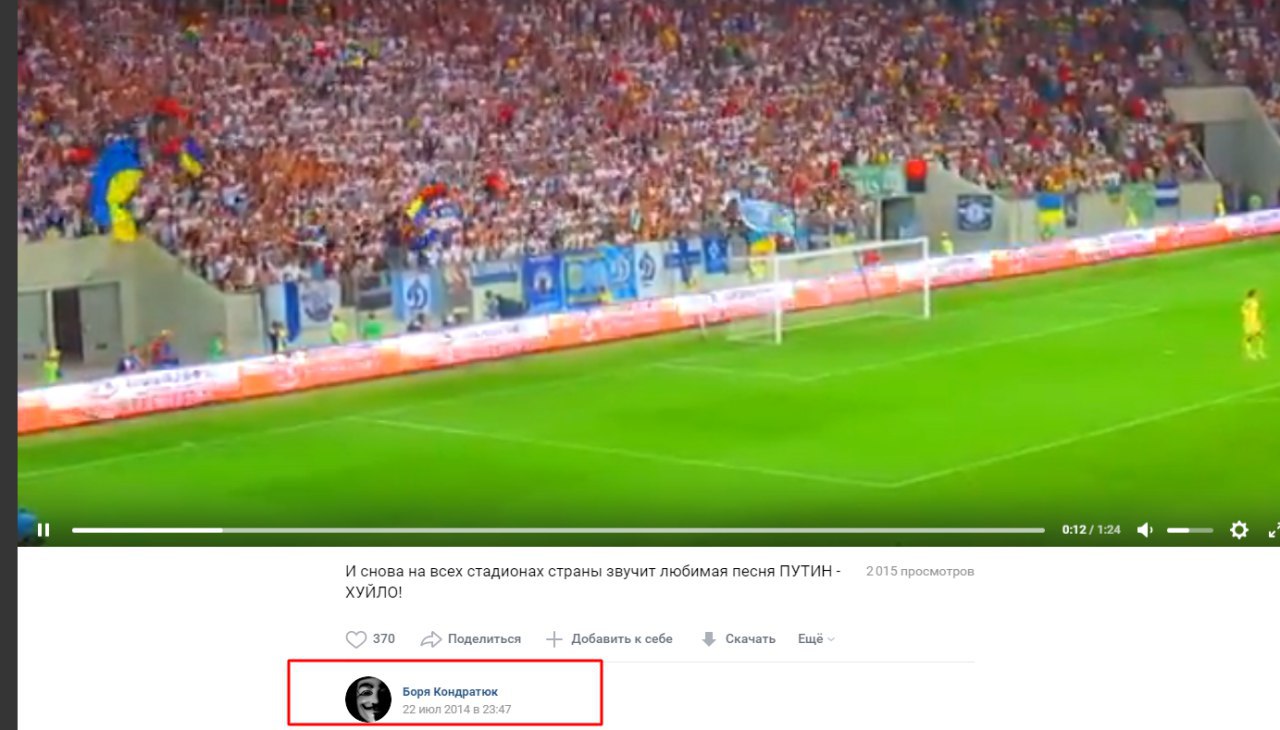Click the download arrow icon
The height and width of the screenshot is (730, 1280).
709,639
